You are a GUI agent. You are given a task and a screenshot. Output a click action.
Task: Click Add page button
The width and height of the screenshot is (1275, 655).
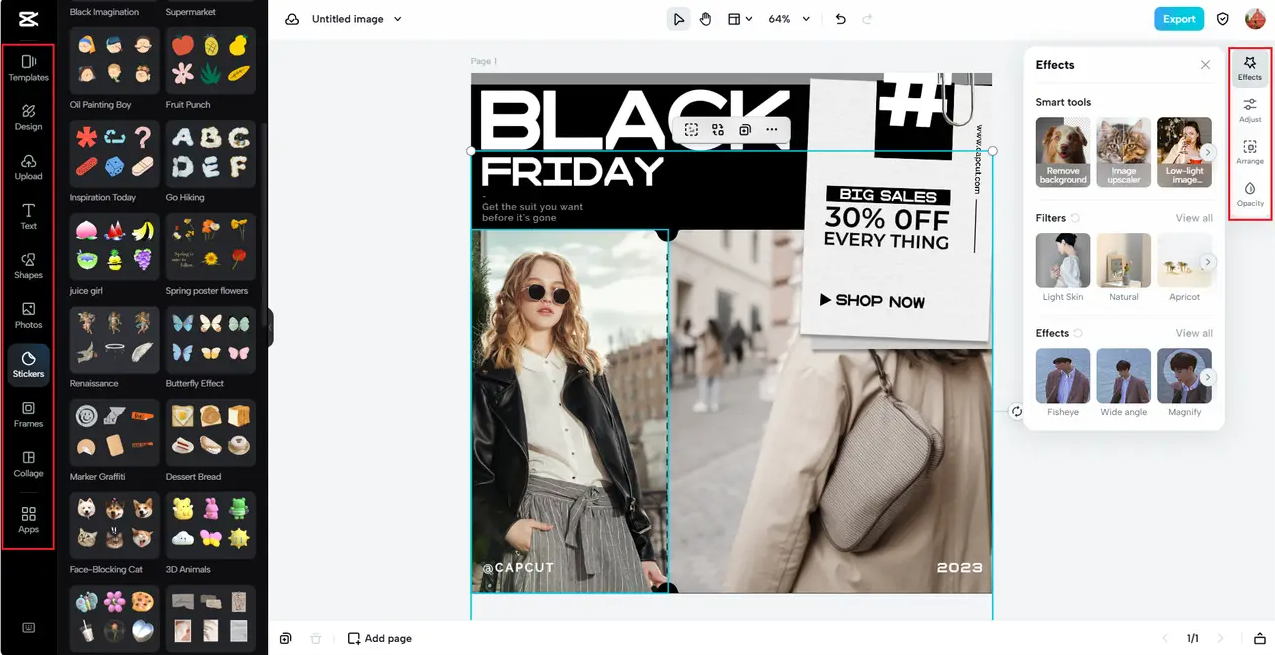click(379, 638)
